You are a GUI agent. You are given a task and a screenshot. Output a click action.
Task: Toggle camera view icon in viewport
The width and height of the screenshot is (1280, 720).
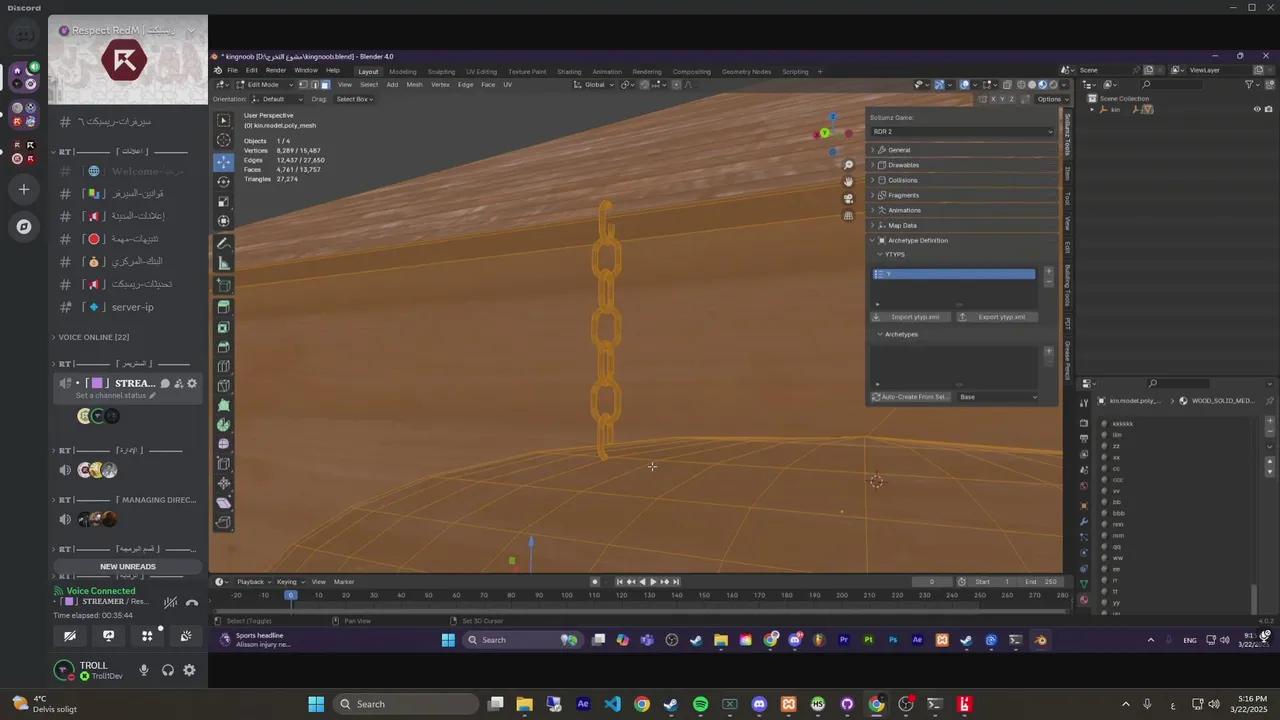pyautogui.click(x=848, y=198)
